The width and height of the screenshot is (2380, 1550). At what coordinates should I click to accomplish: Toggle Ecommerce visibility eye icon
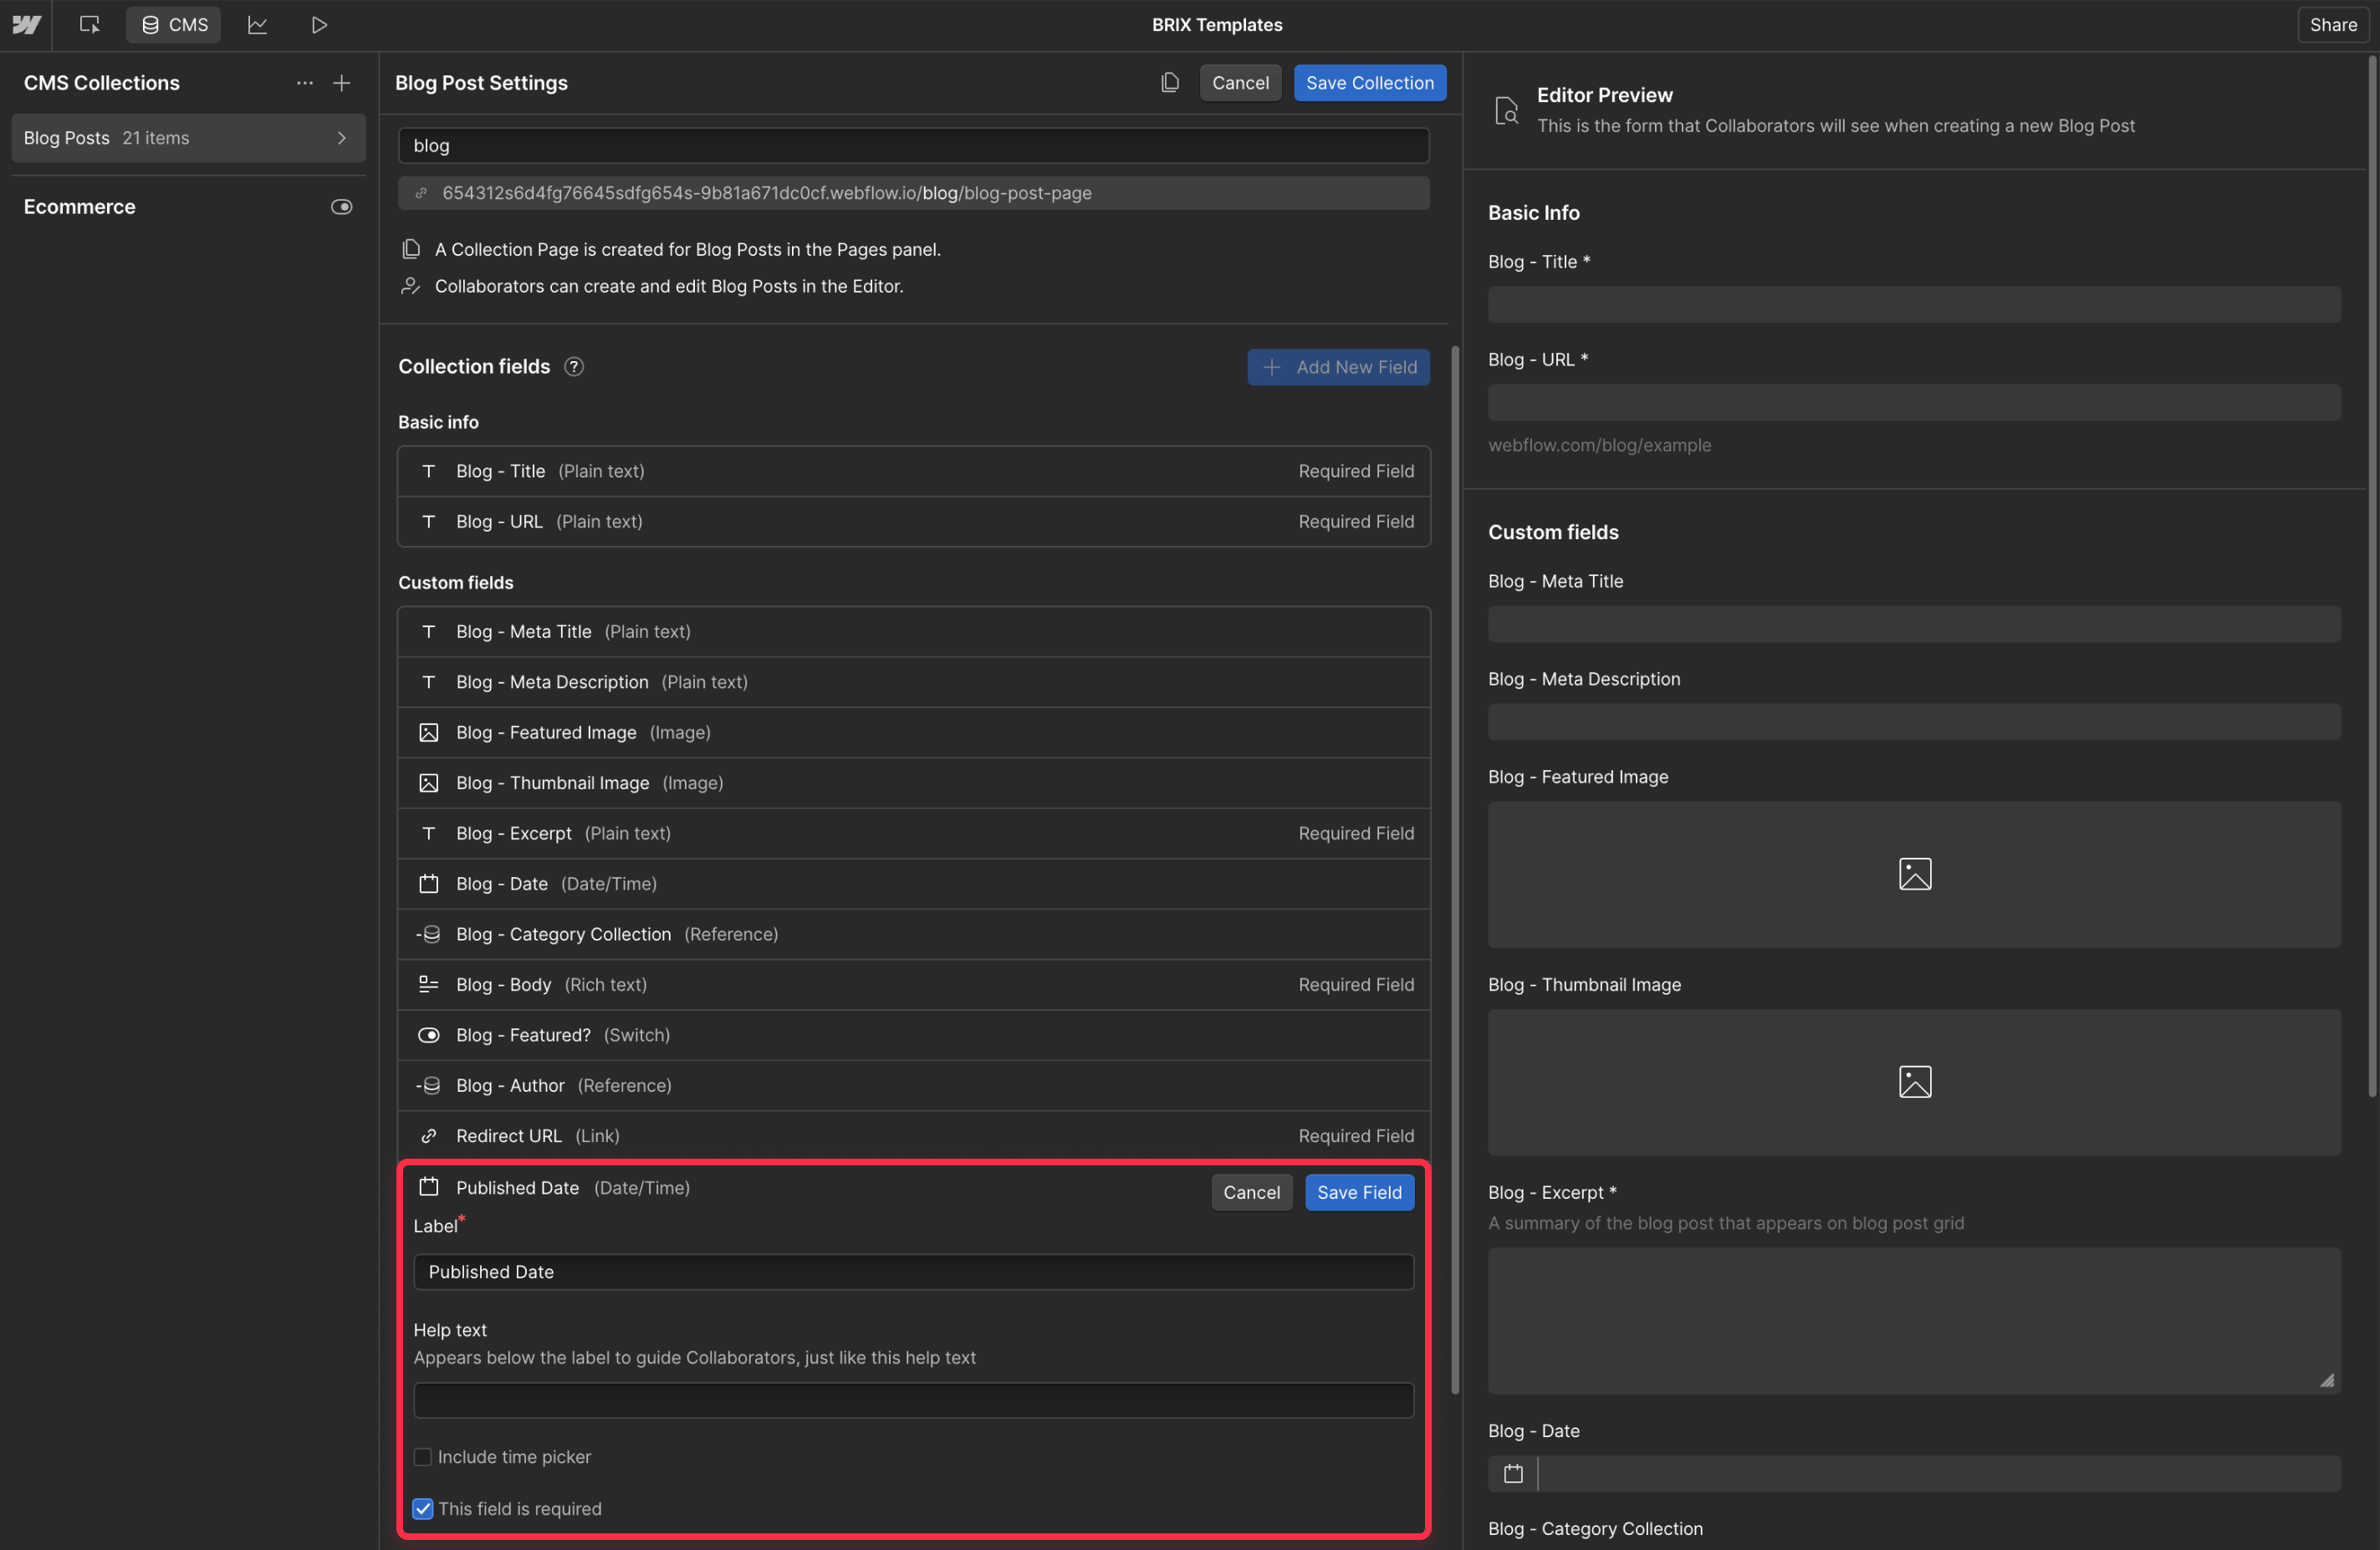342,207
